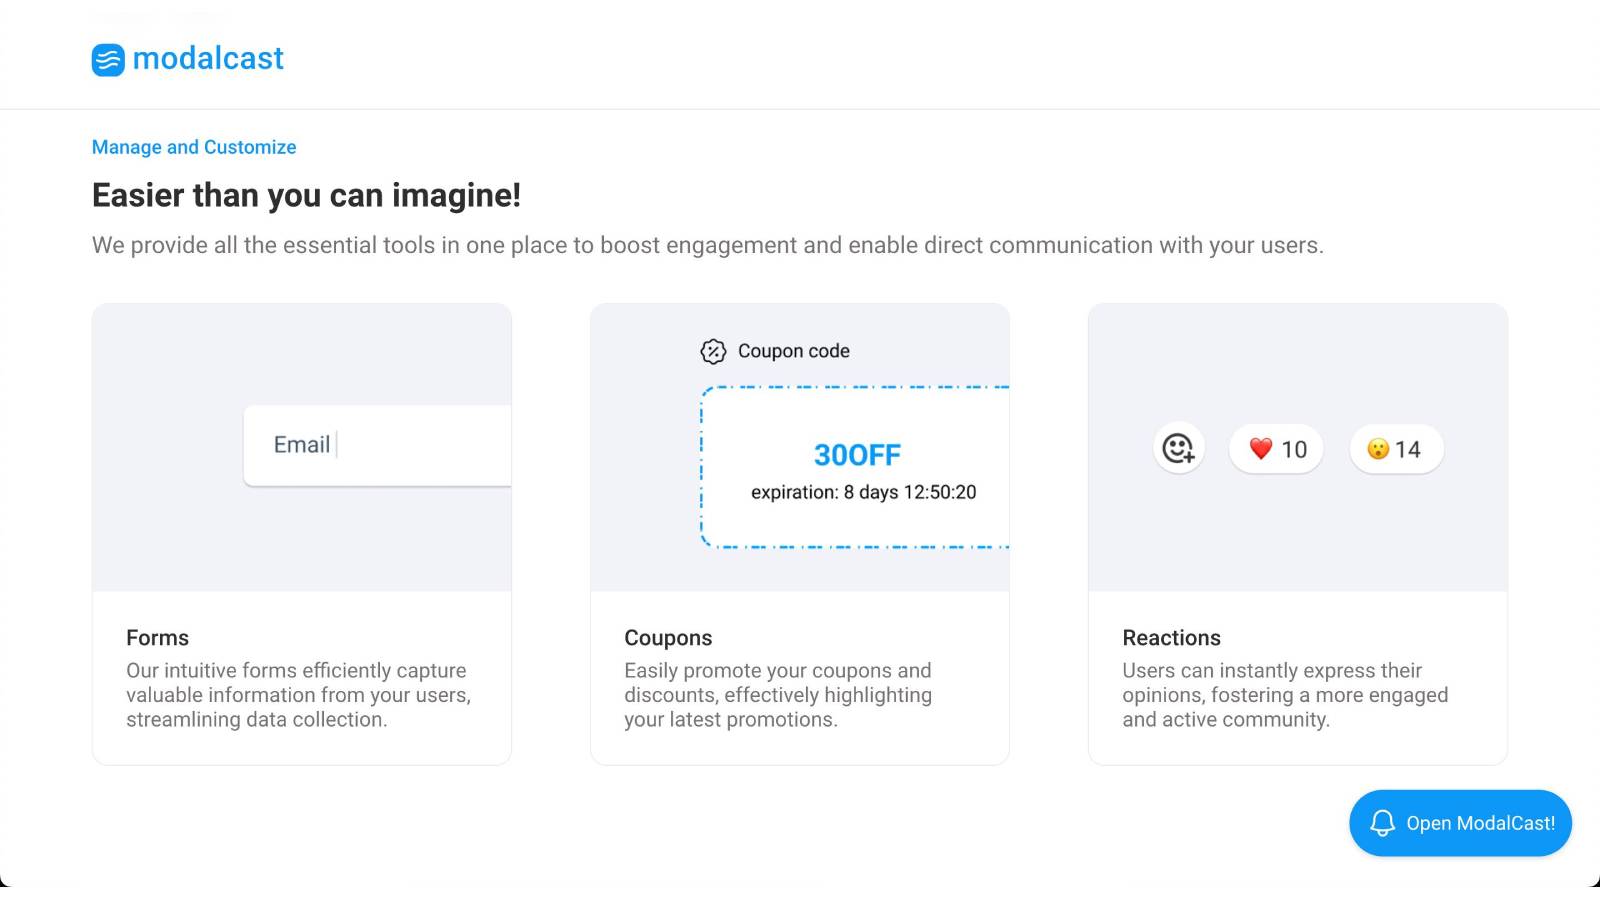Click the Easier than you can imagine heading

[x=306, y=195]
